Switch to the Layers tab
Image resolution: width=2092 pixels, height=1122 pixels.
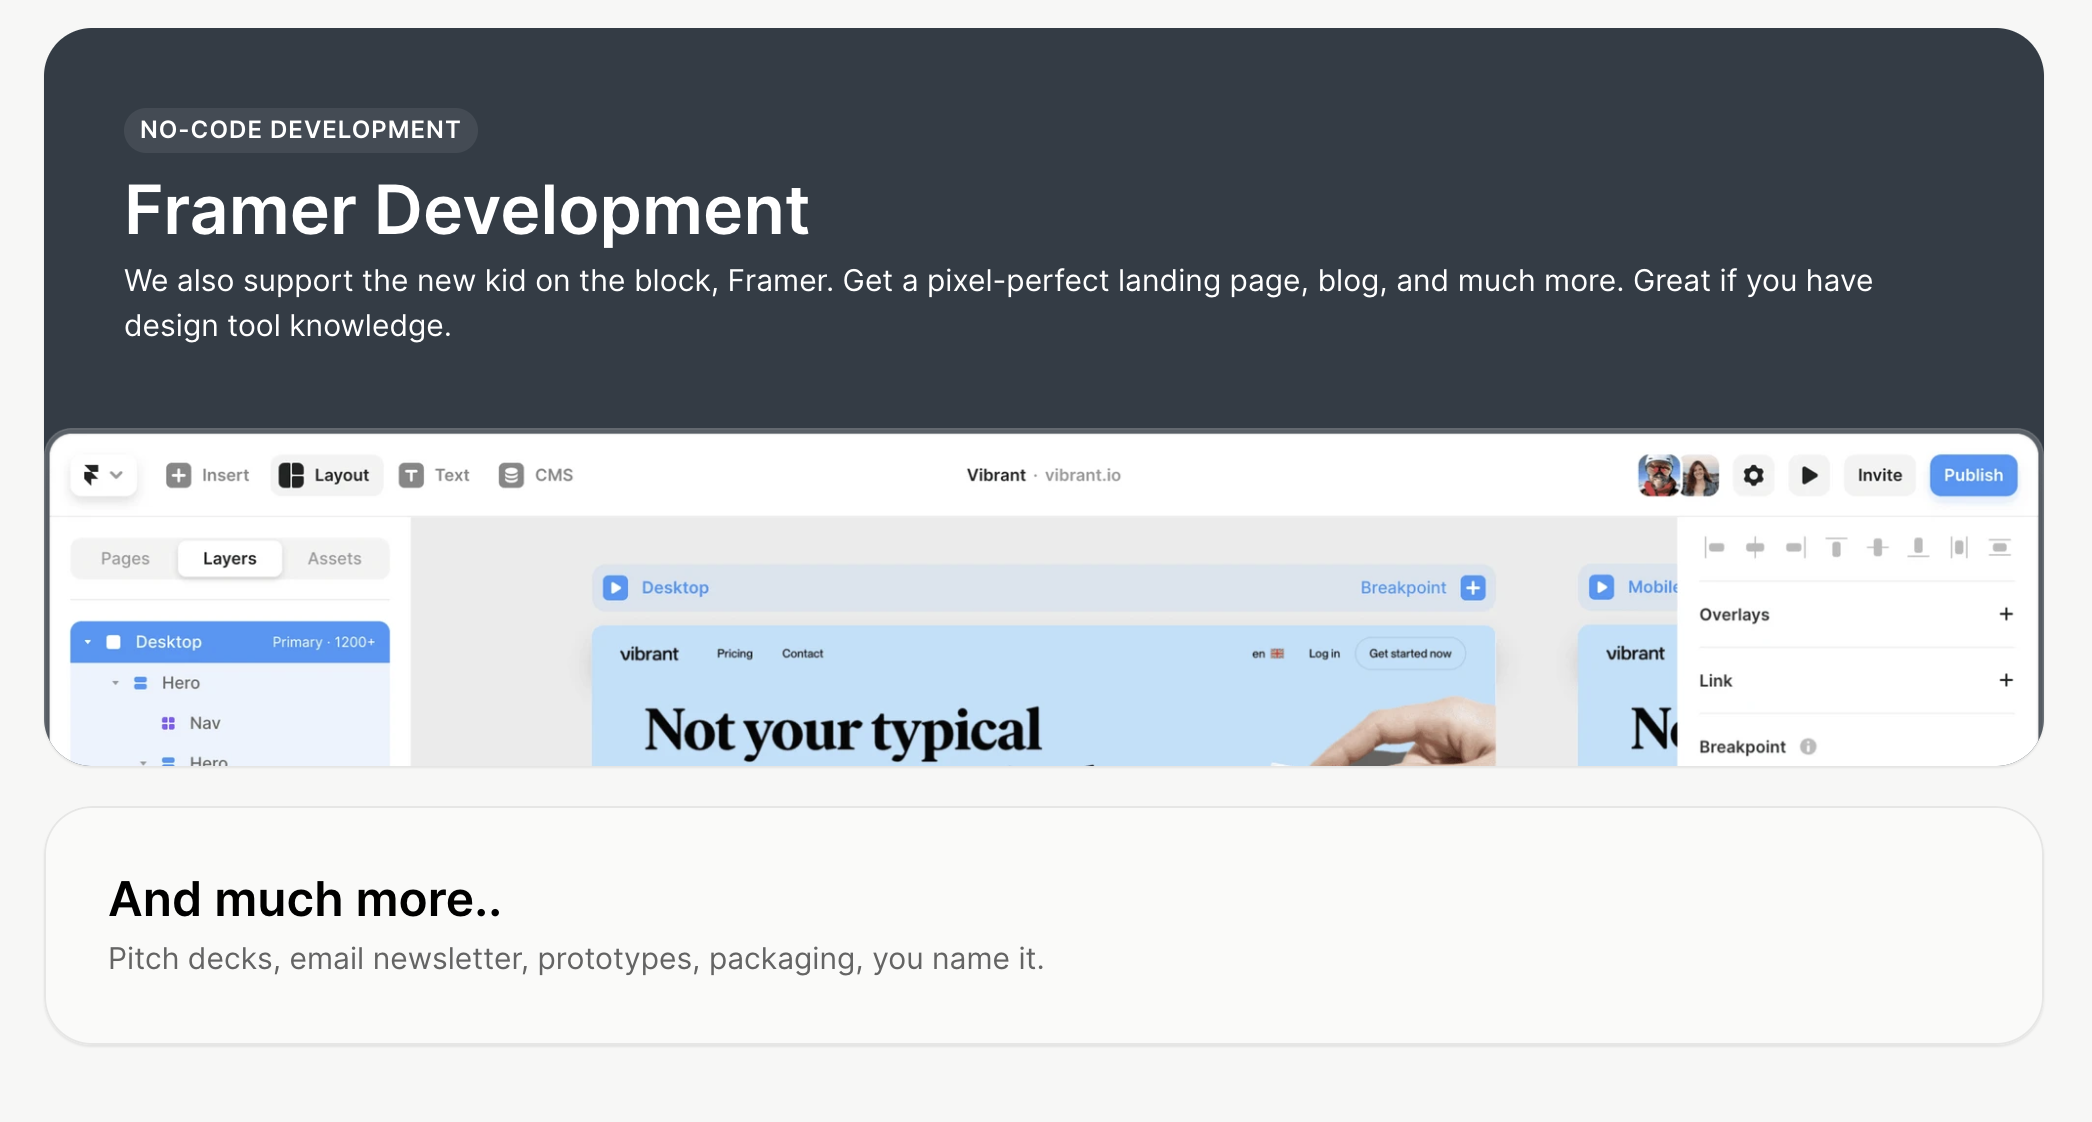230,558
